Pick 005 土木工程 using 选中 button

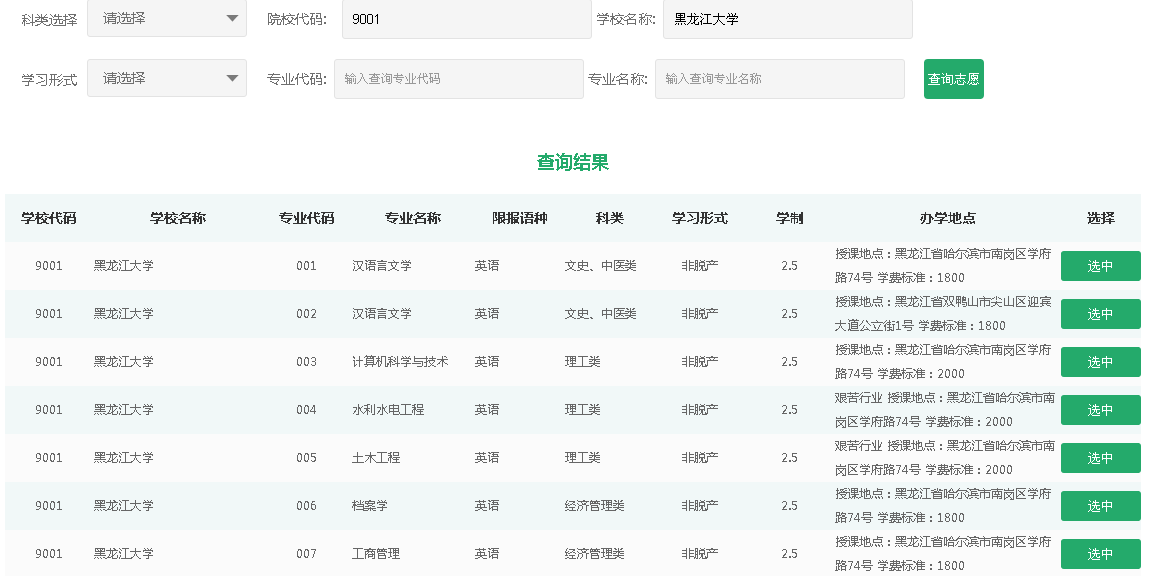[1100, 458]
